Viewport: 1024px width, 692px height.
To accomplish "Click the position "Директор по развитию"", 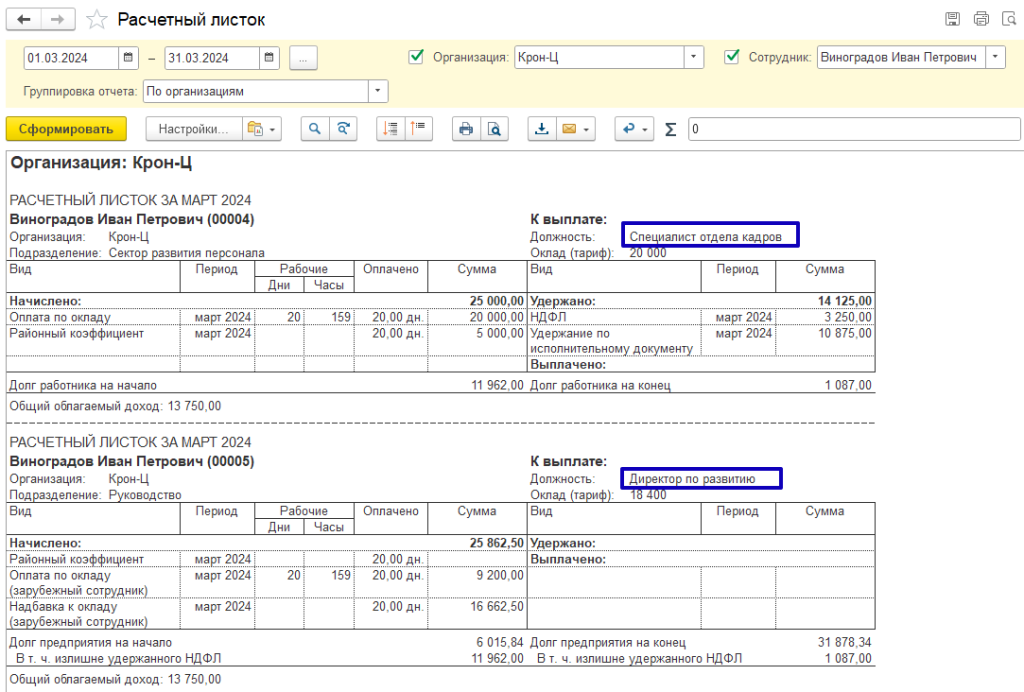I will tap(692, 479).
